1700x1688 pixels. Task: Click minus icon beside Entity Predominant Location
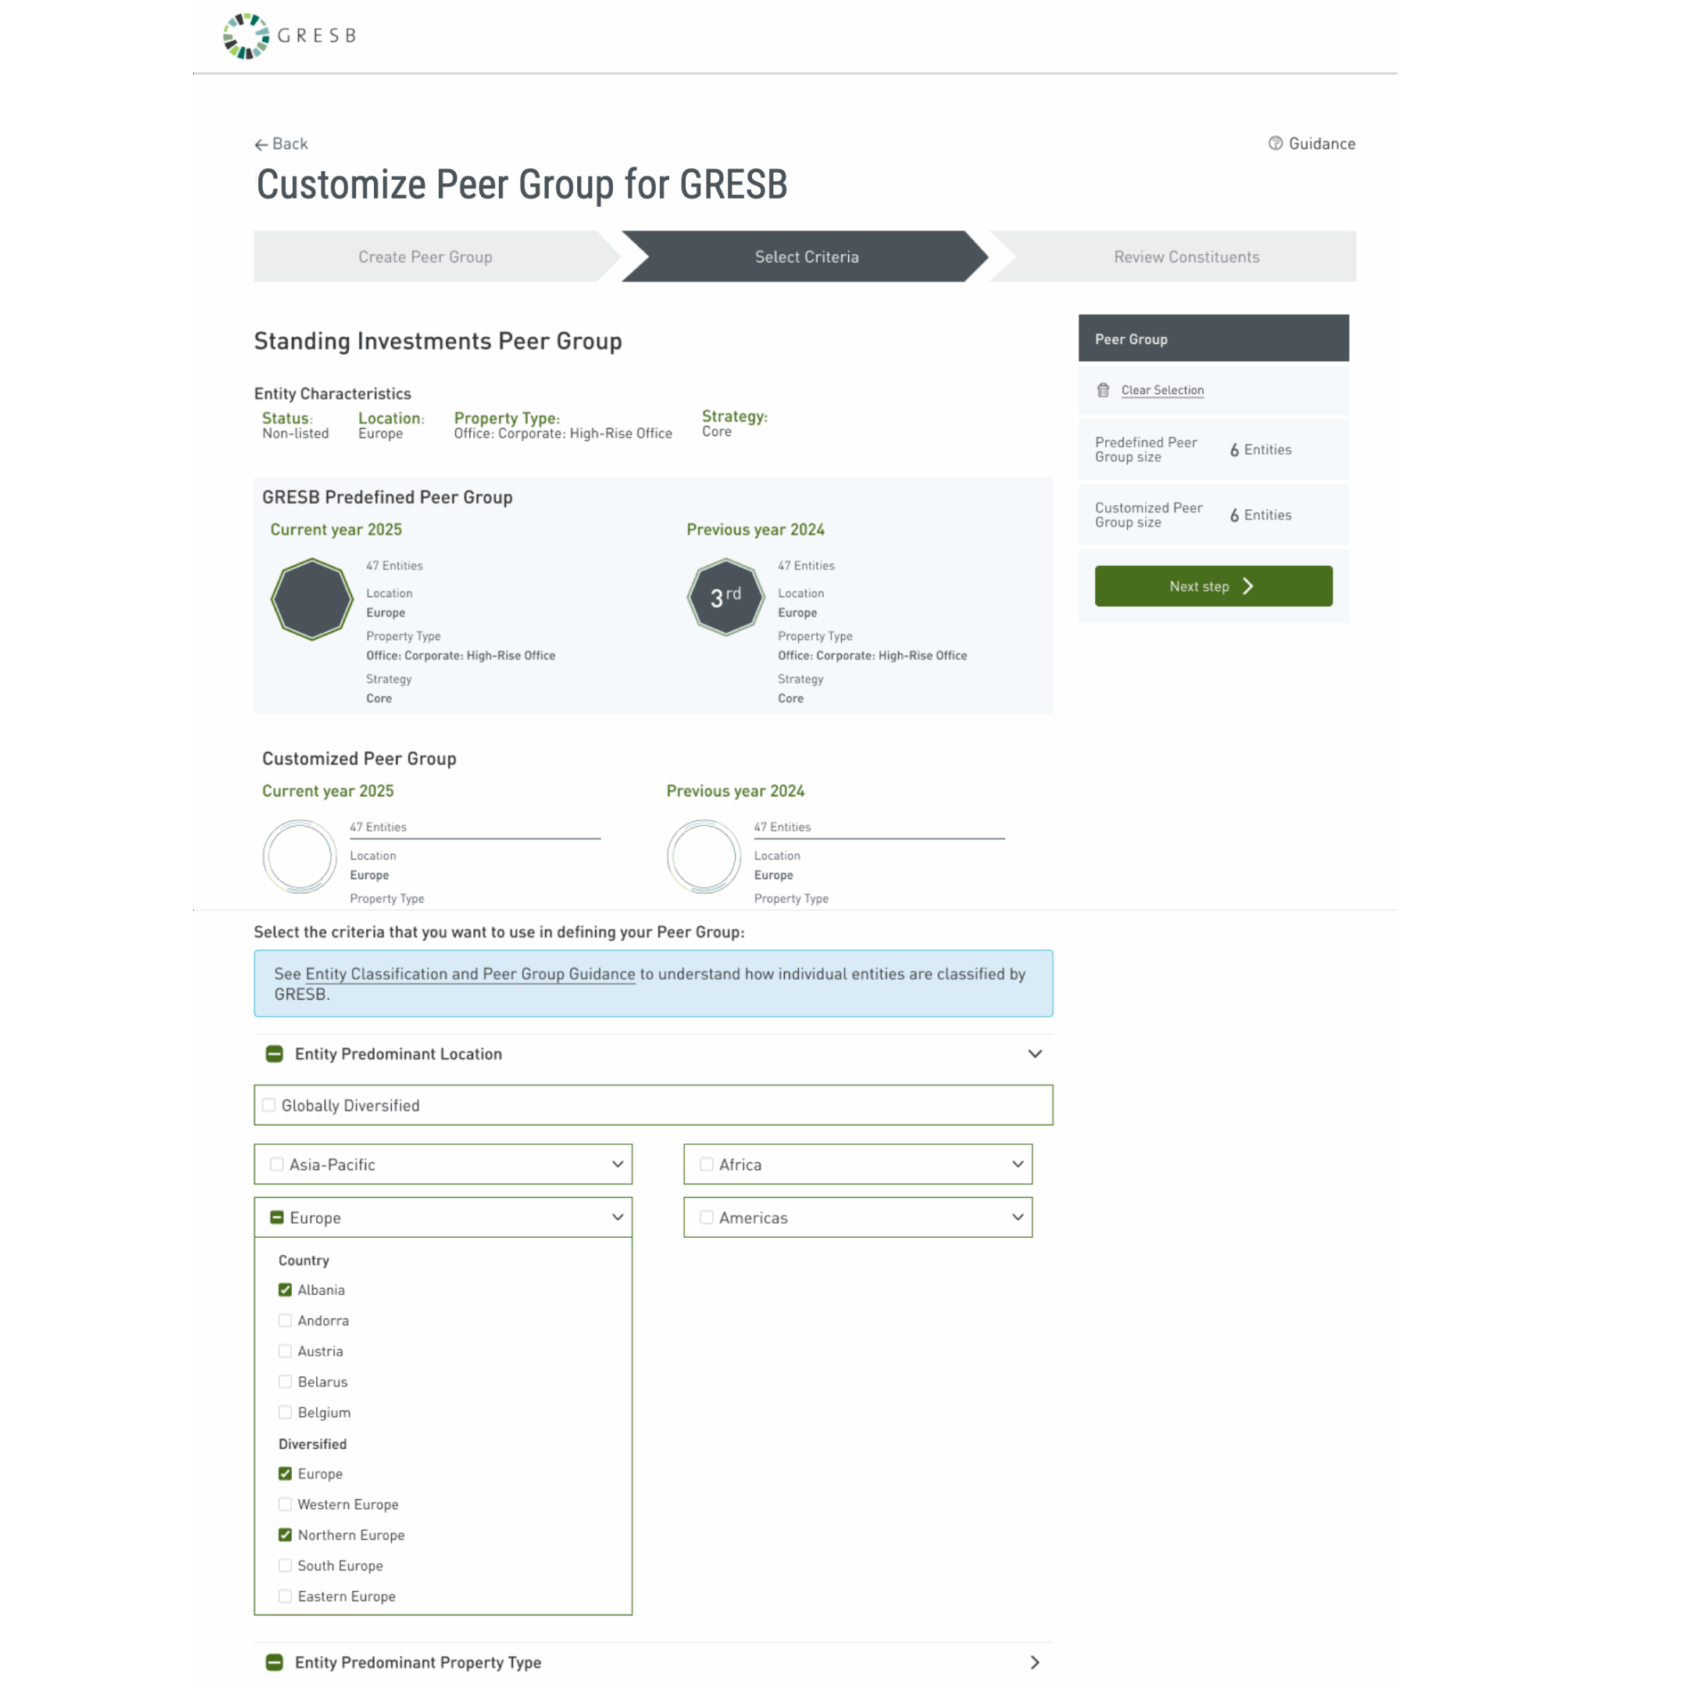click(x=274, y=1054)
